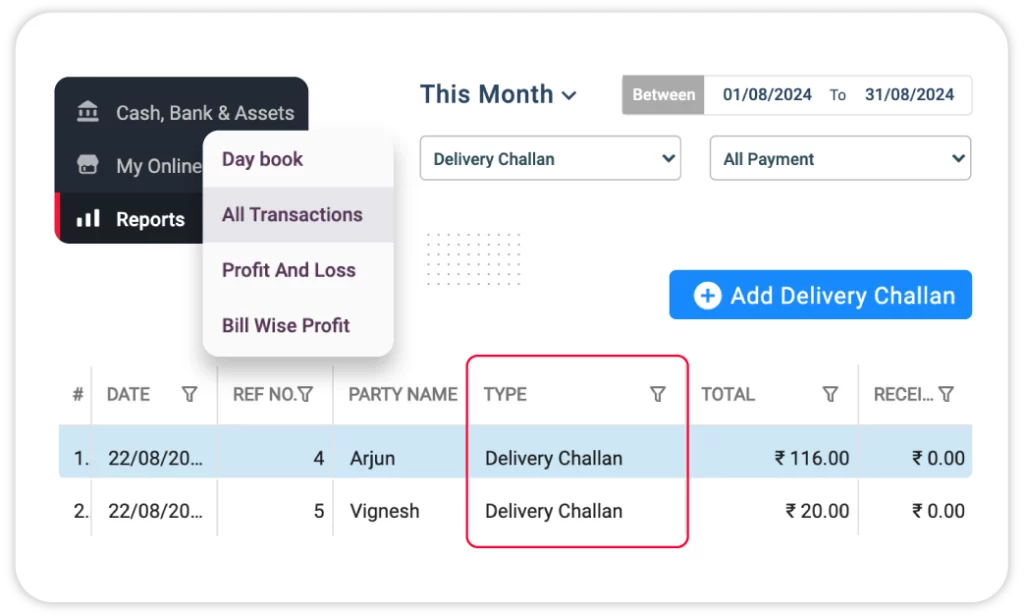The image size is (1024, 616).
Task: Click the Reports bar chart icon
Action: 88,219
